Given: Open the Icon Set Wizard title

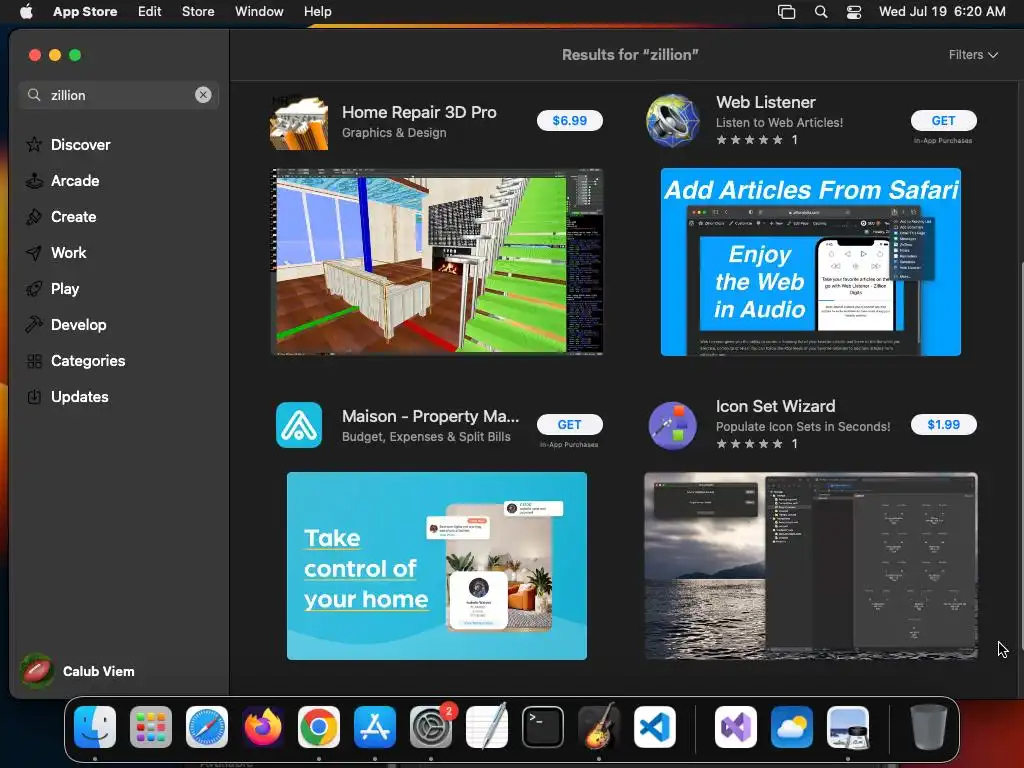Looking at the screenshot, I should click(775, 406).
